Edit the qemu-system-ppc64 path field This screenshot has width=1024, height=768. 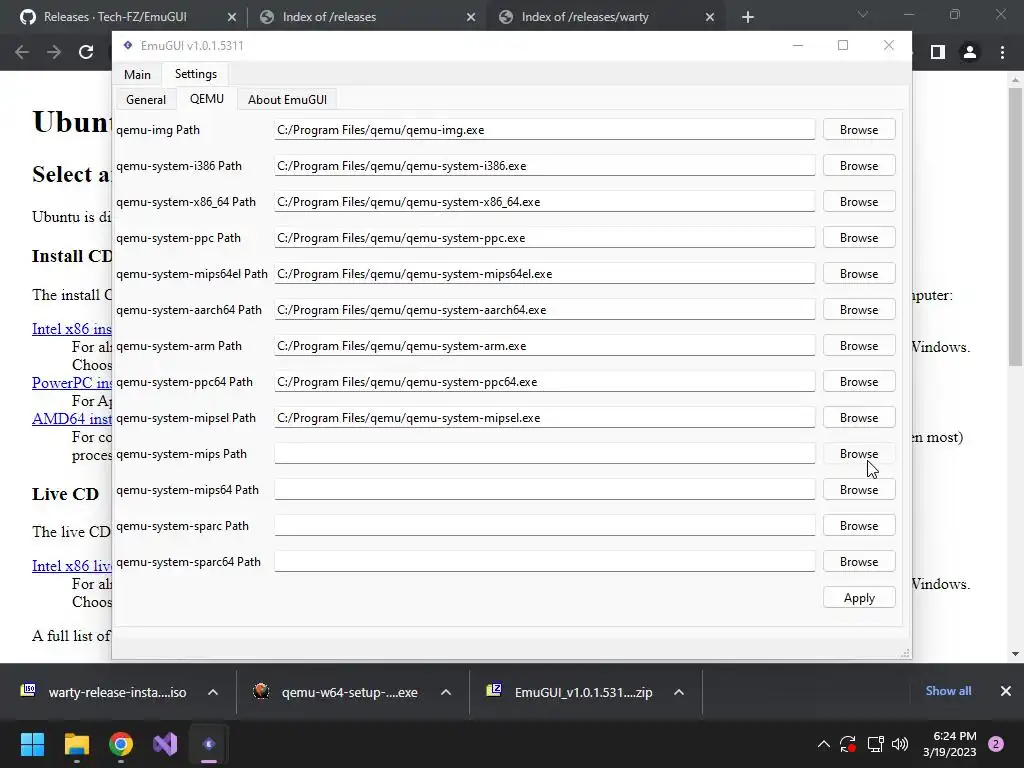545,381
